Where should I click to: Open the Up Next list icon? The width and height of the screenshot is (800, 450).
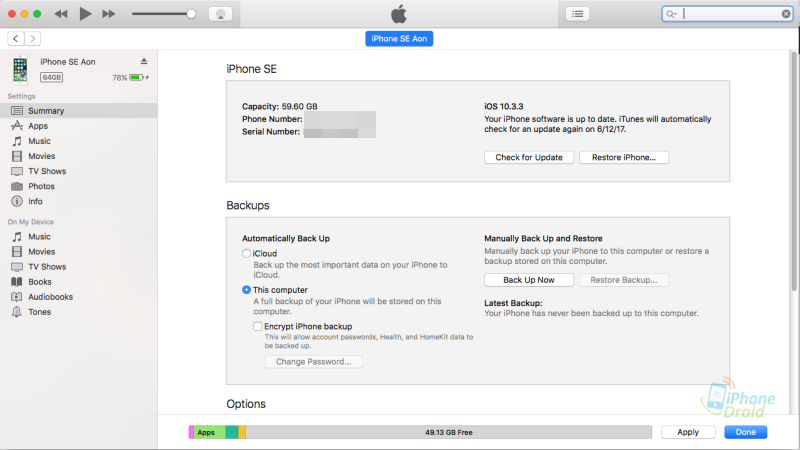pos(578,14)
